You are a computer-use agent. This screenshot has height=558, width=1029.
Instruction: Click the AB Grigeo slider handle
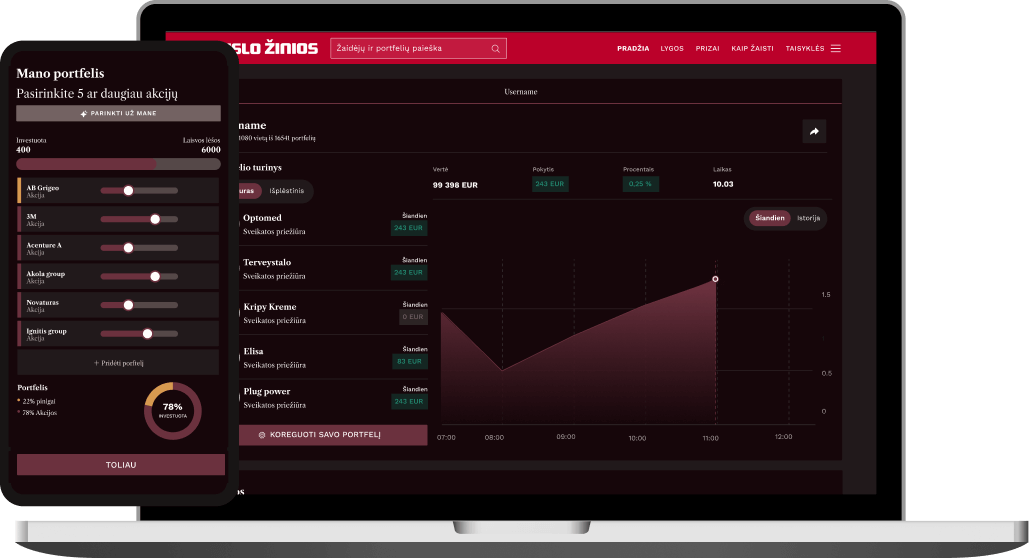pyautogui.click(x=128, y=190)
